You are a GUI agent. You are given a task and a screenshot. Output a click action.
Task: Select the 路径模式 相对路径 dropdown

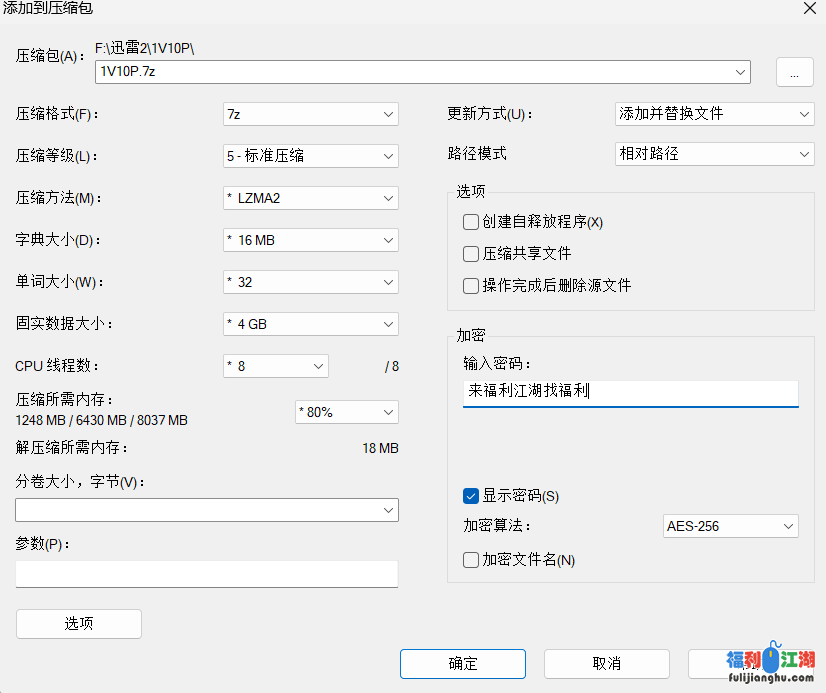point(714,154)
